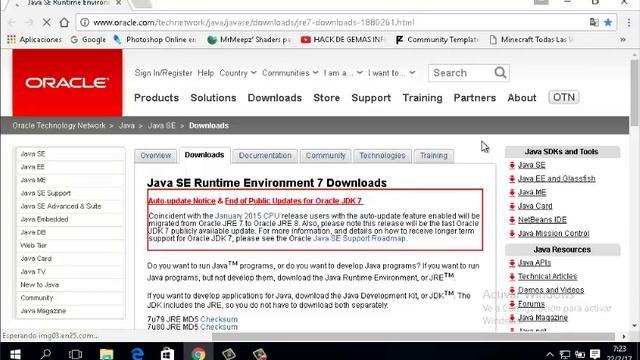This screenshot has height=360, width=640.
Task: Click download arrow beside NetBeans IDE
Action: click(x=512, y=220)
